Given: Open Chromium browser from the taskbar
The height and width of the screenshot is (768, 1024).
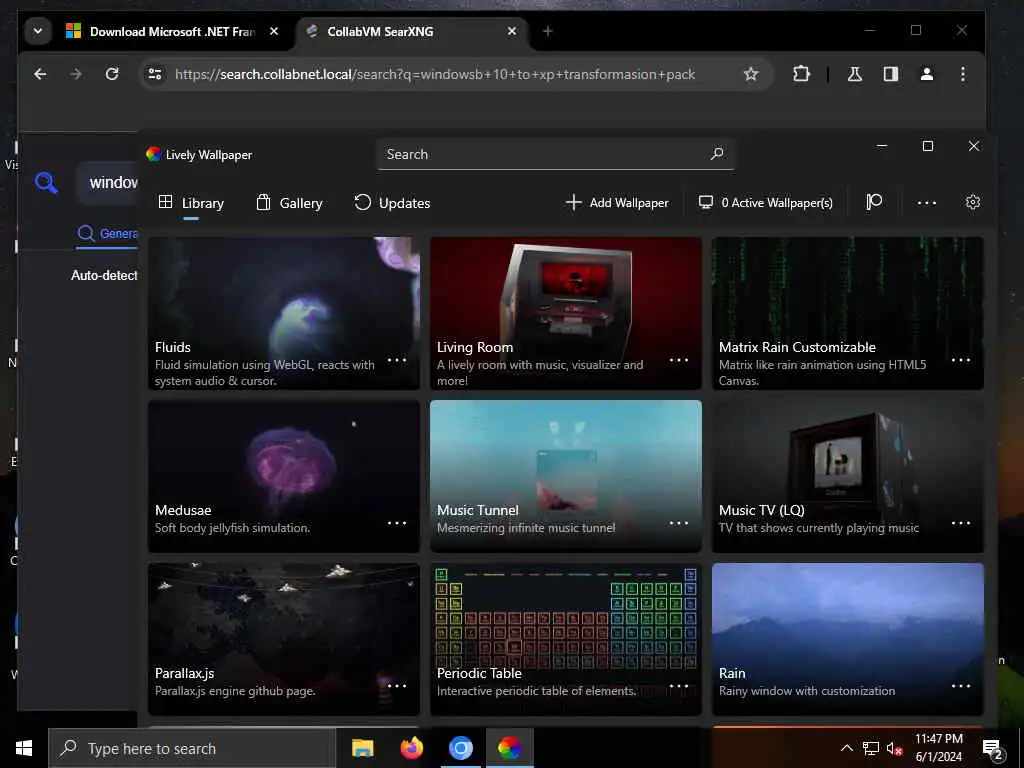Looking at the screenshot, I should [x=460, y=748].
